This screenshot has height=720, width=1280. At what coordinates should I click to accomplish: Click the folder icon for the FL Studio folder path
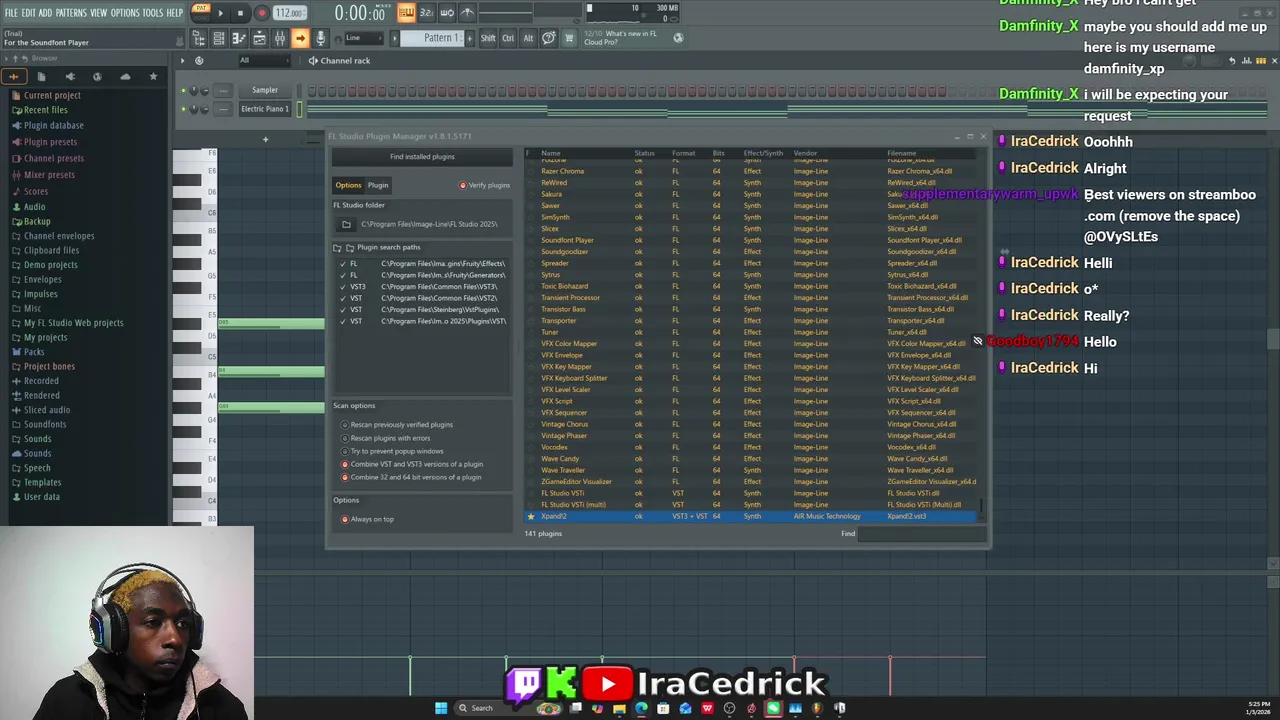click(x=346, y=224)
